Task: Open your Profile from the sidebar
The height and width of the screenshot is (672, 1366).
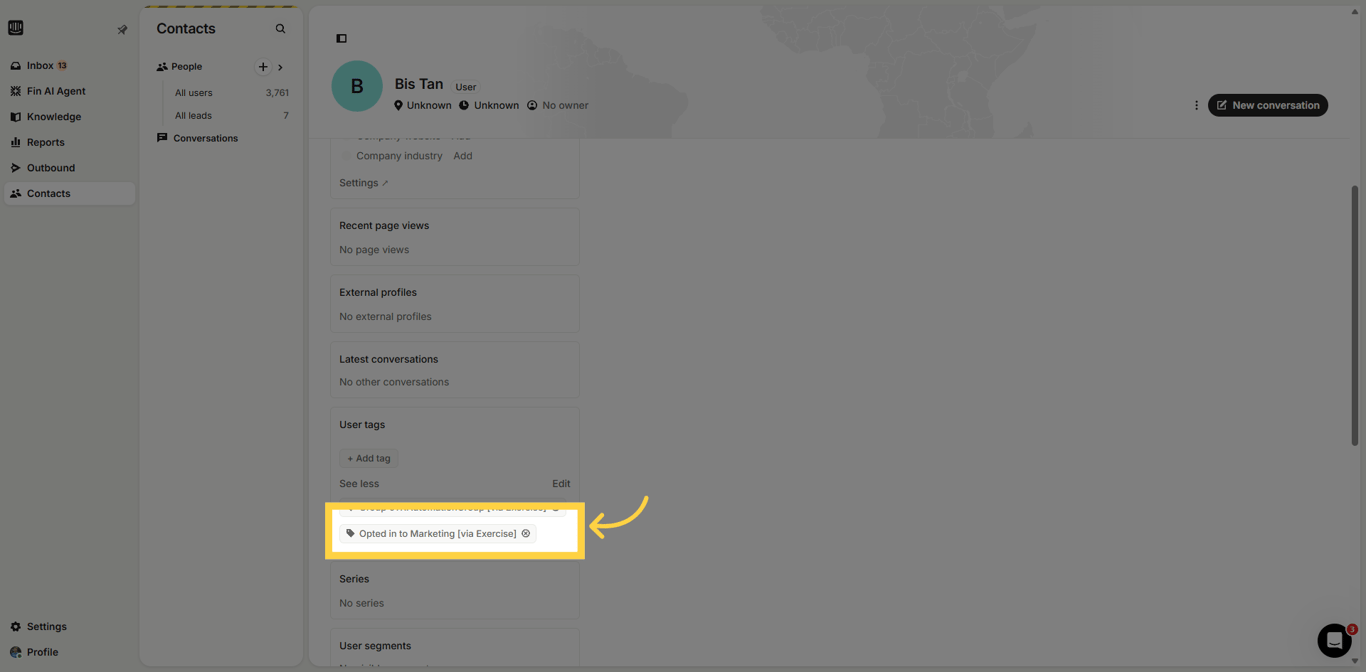Action: pos(41,652)
